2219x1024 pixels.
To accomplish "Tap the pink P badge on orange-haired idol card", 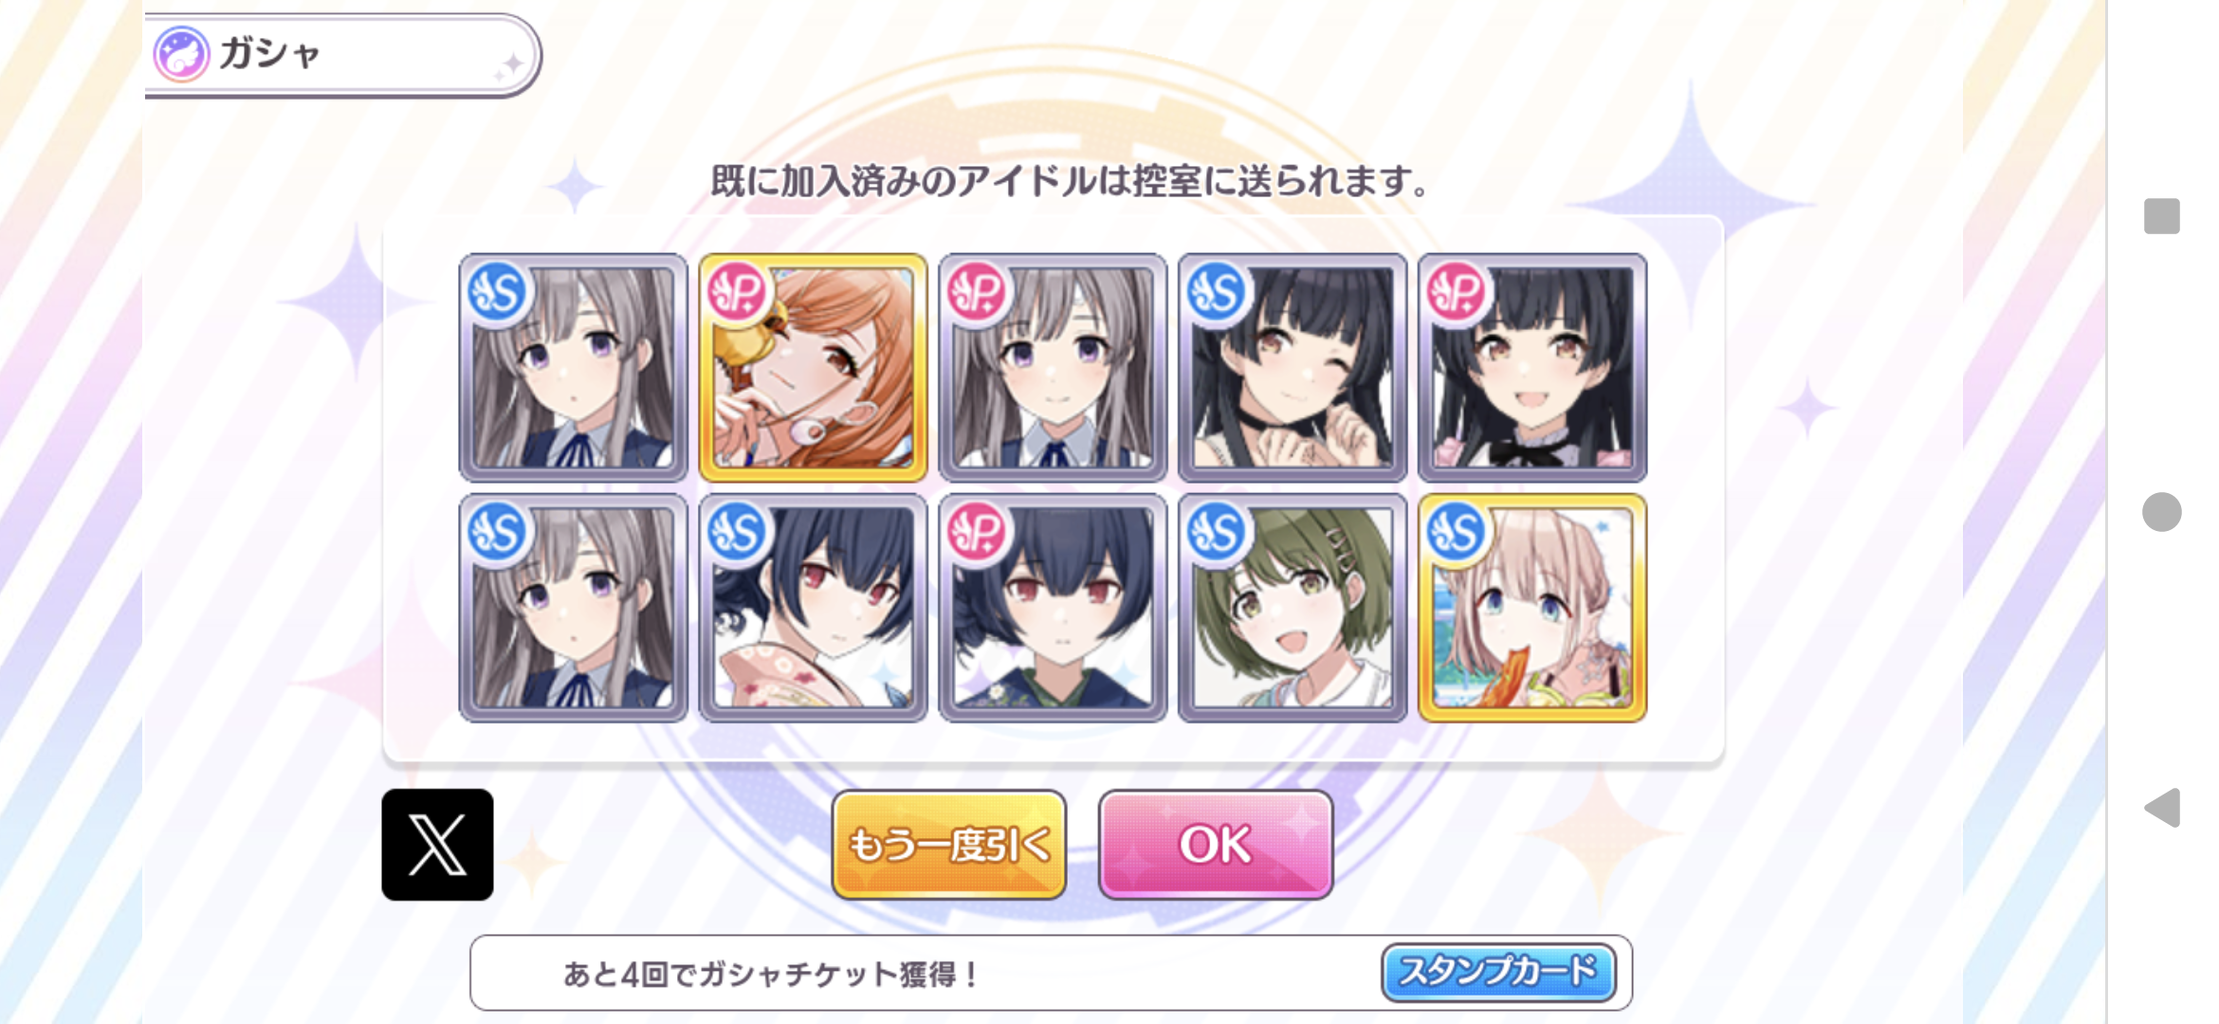I will 737,292.
